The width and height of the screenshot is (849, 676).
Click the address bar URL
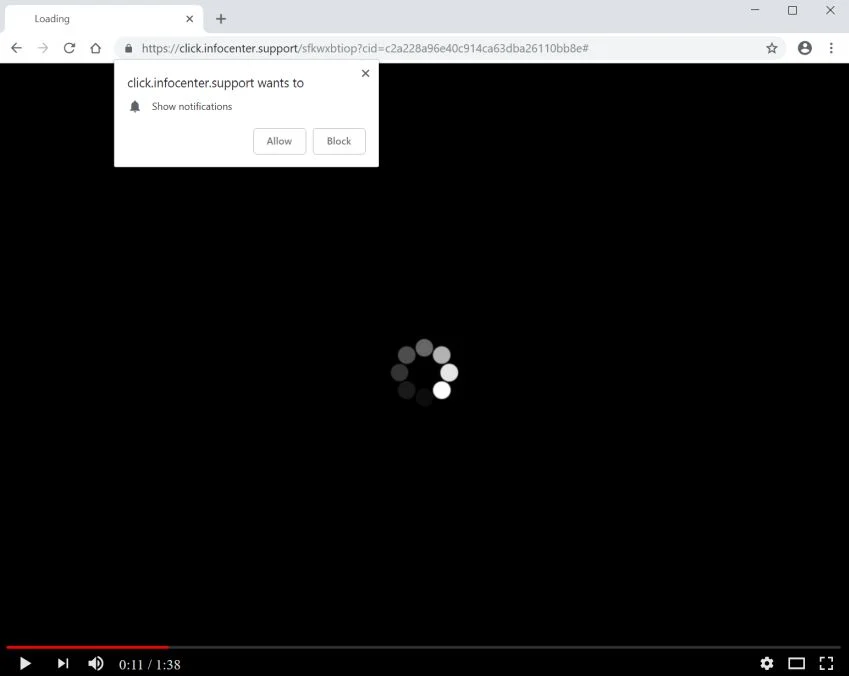pos(365,48)
